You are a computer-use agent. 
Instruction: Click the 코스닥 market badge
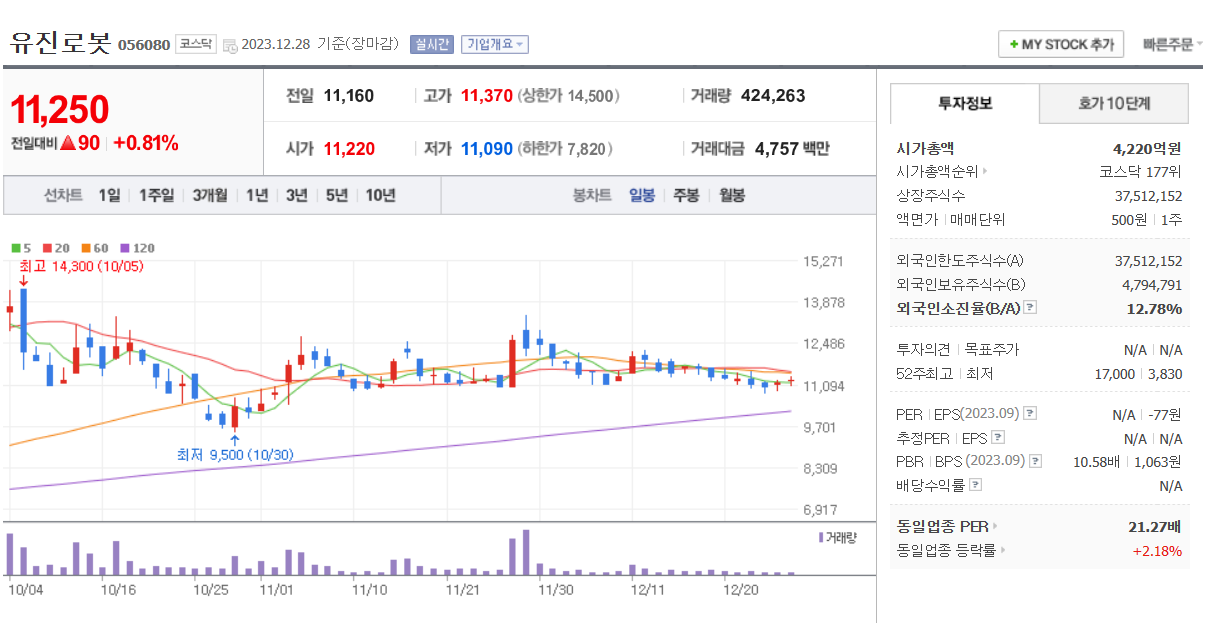(x=195, y=44)
